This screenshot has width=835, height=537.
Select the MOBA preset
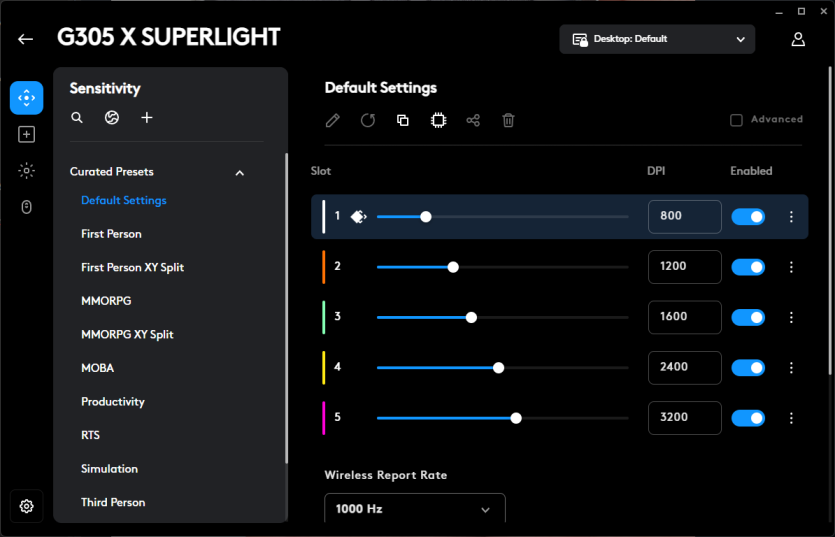tap(97, 368)
